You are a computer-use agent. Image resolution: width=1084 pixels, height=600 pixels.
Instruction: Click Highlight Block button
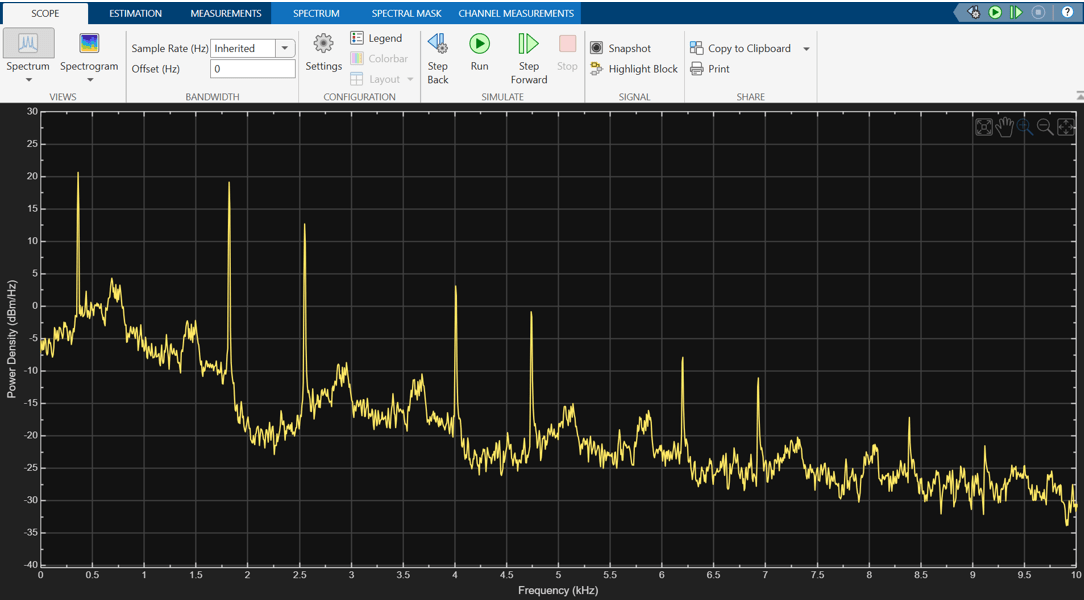(x=634, y=69)
